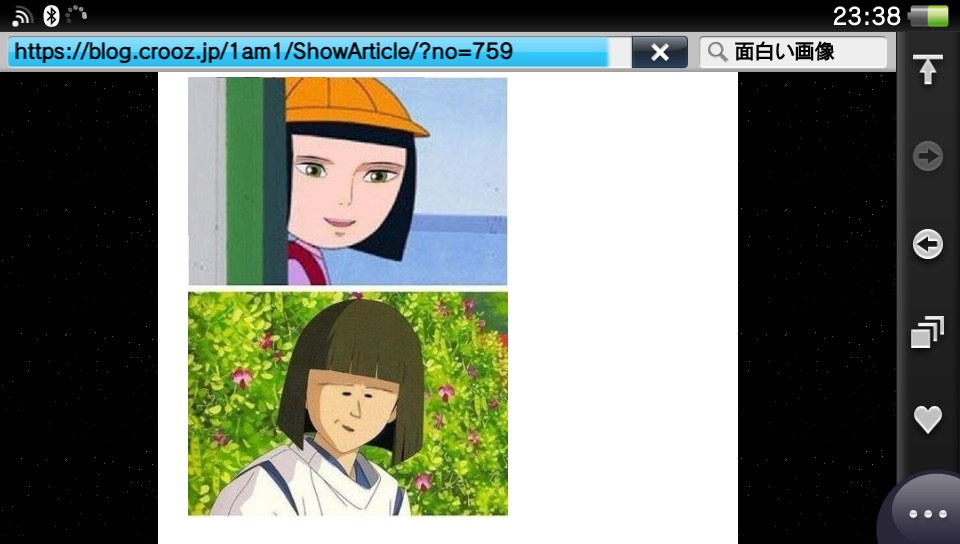The width and height of the screenshot is (960, 544).
Task: Stop loading with the X button
Action: tap(659, 52)
